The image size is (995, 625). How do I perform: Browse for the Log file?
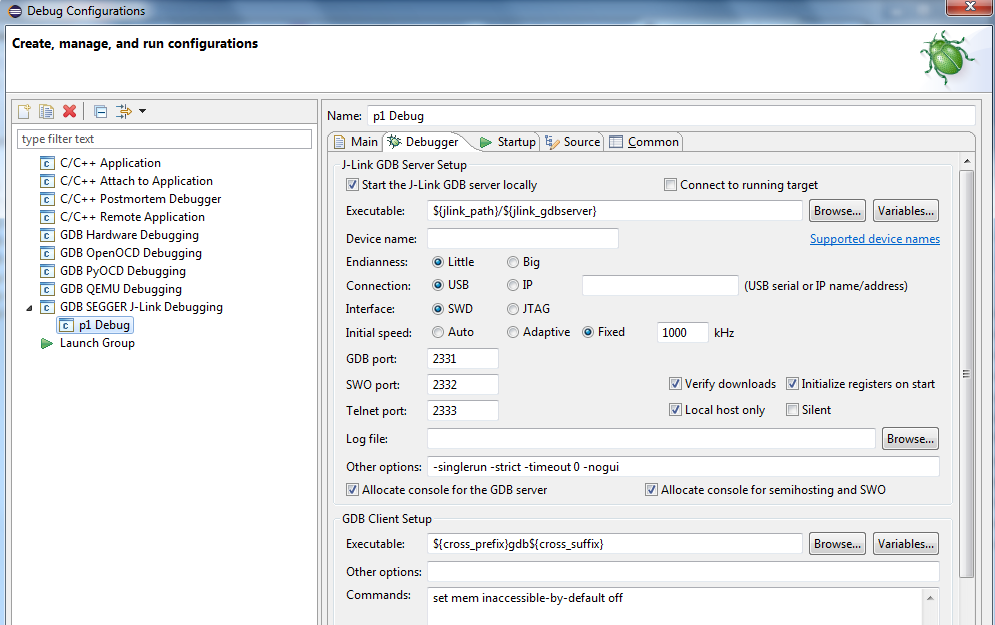pos(910,438)
